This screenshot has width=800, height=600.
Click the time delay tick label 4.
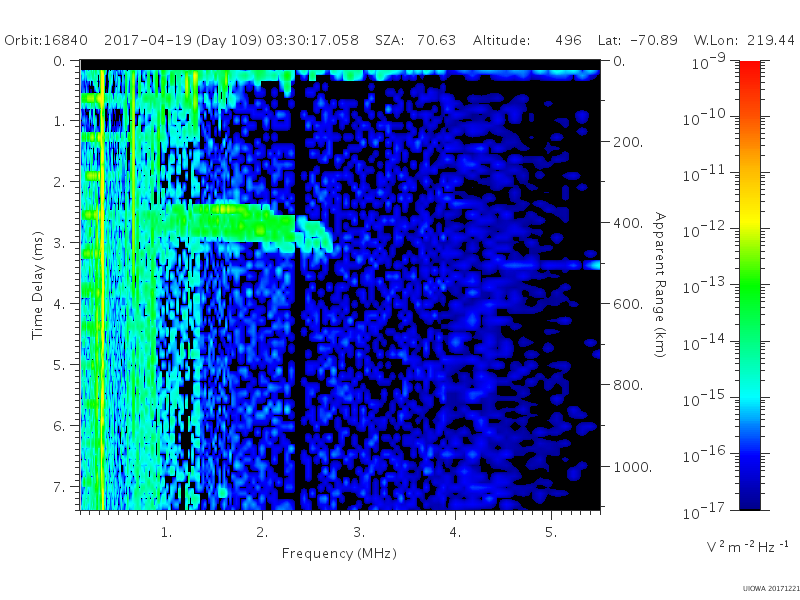tap(60, 304)
